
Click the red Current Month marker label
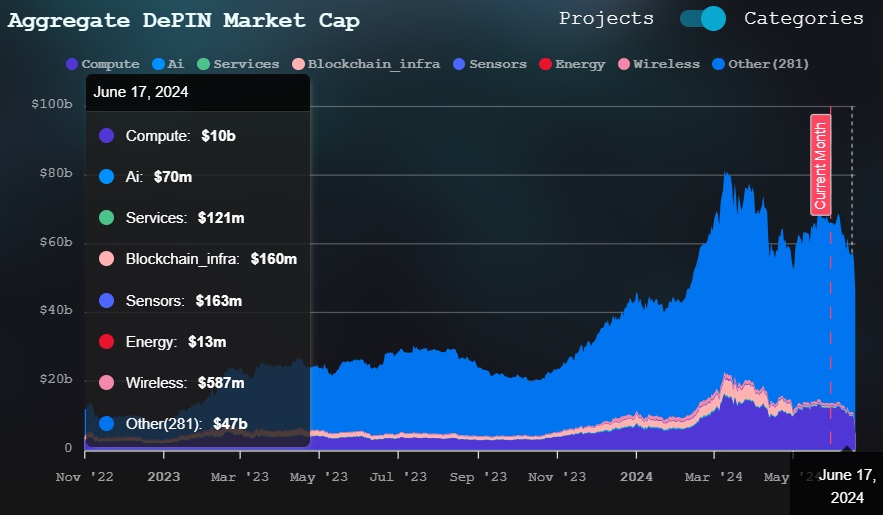coord(820,164)
